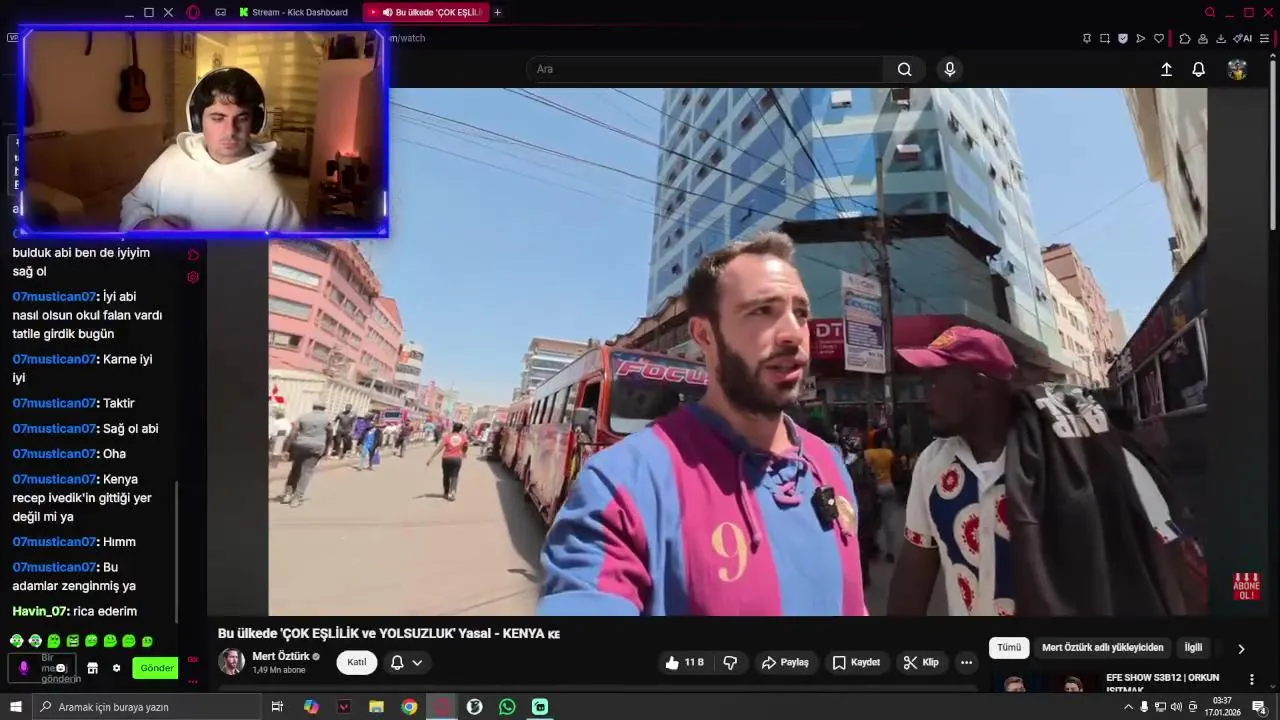Dislike the video with thumbs-down
The image size is (1280, 720).
pos(730,662)
